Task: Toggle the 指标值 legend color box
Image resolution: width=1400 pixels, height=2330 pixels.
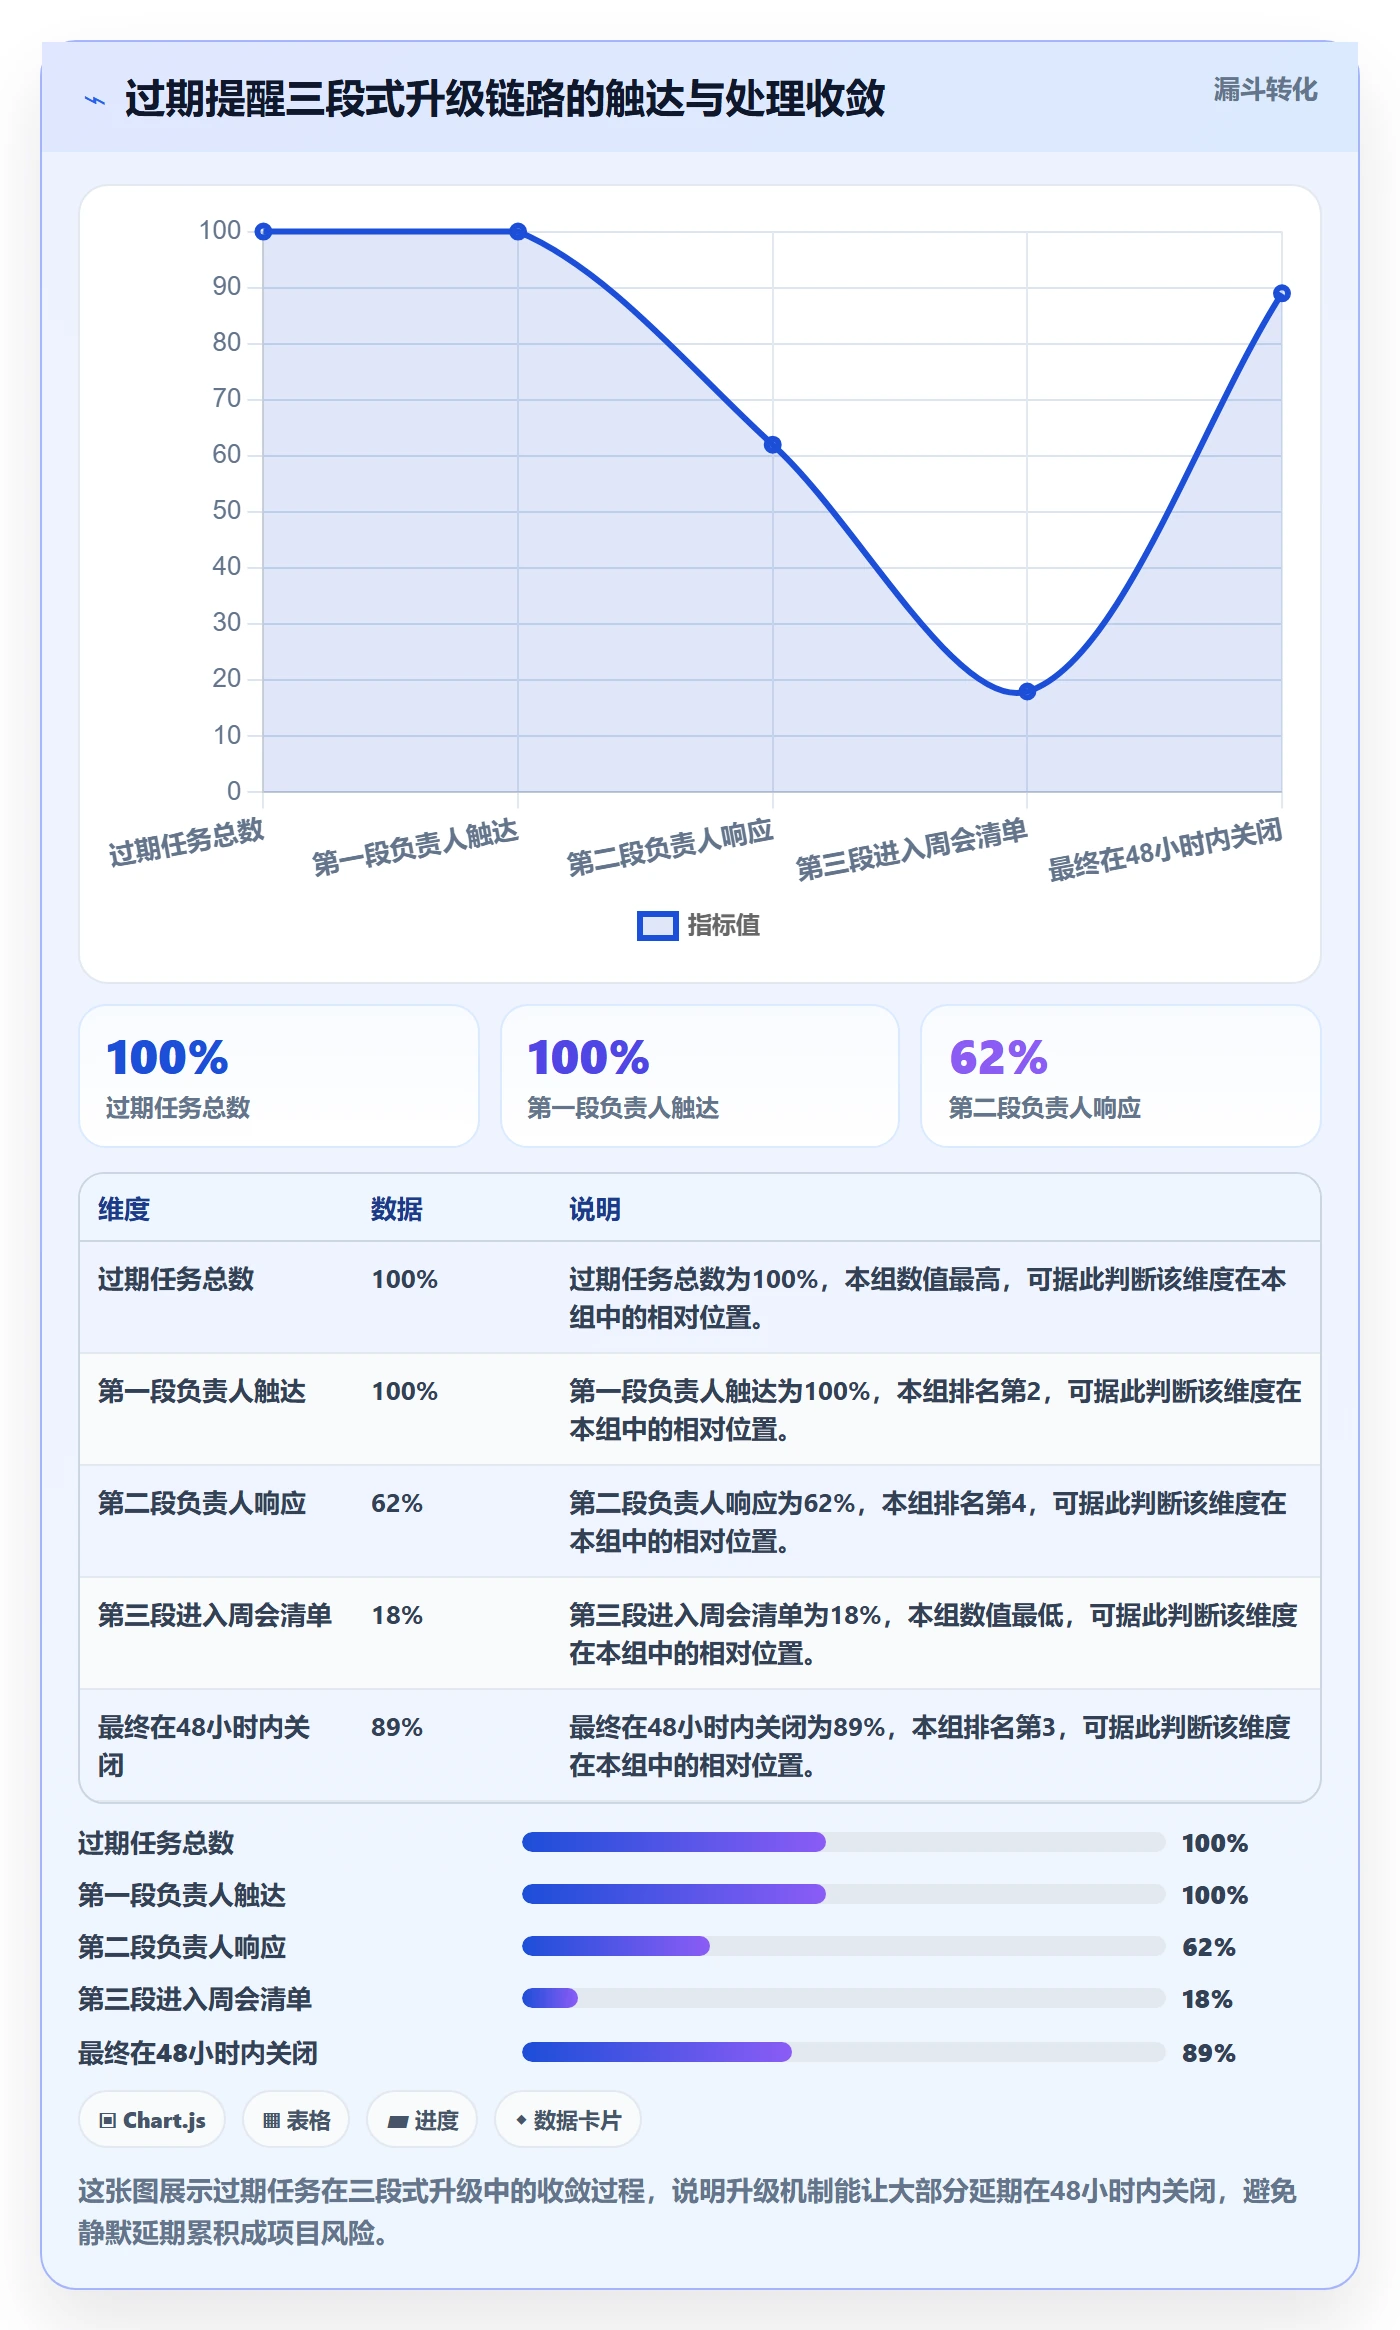Action: tap(658, 926)
